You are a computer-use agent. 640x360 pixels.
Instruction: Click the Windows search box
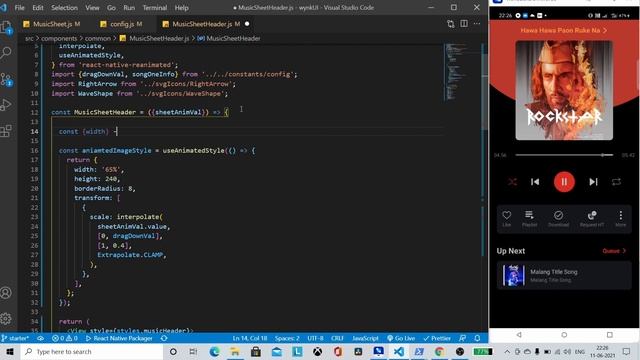pos(91,351)
